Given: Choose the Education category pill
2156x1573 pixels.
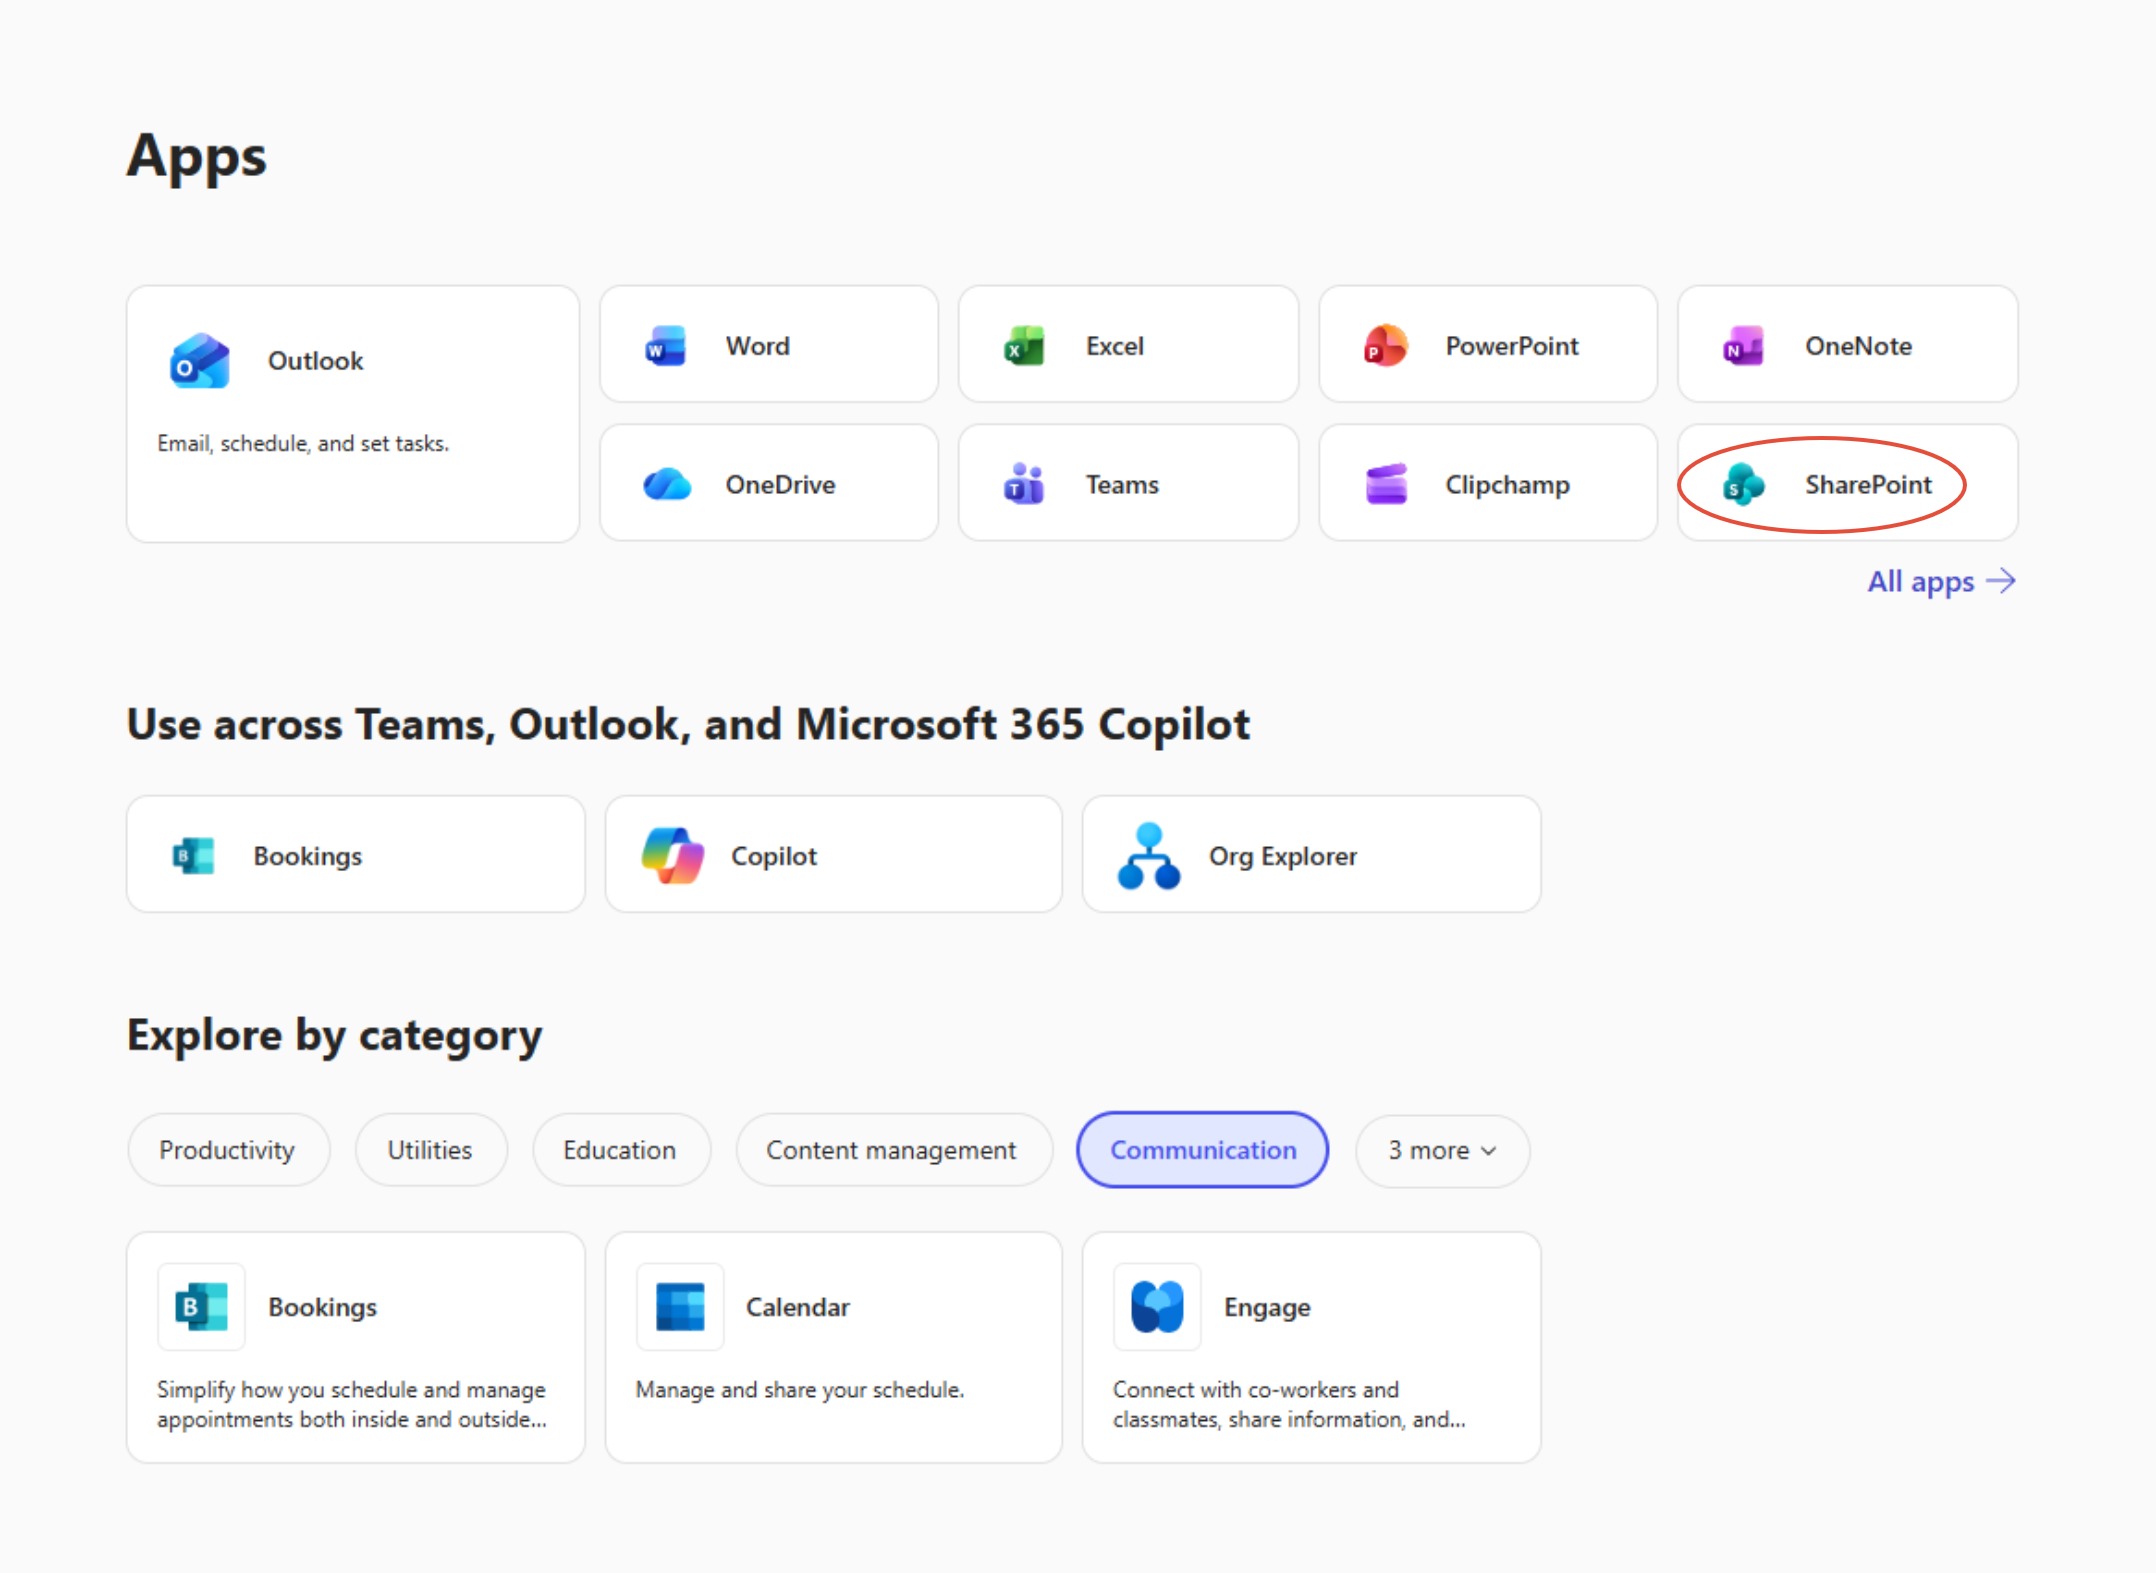Looking at the screenshot, I should [620, 1150].
